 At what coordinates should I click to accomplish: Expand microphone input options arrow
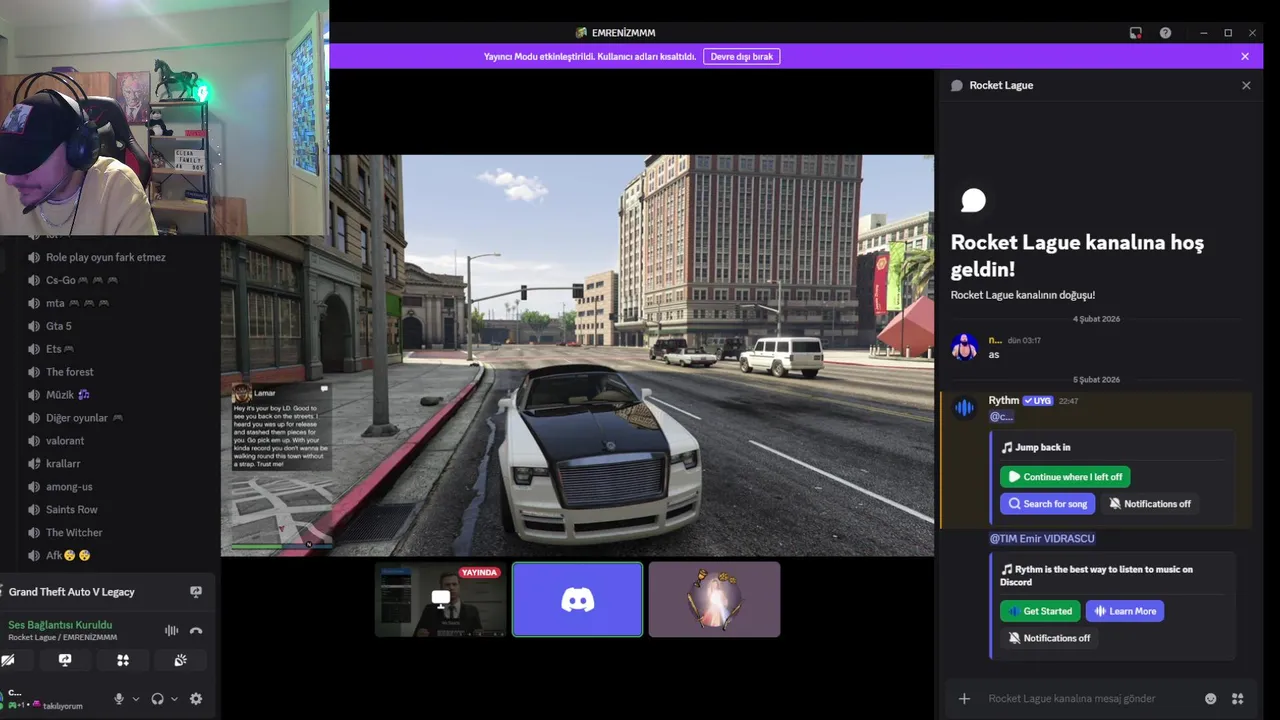click(x=136, y=699)
